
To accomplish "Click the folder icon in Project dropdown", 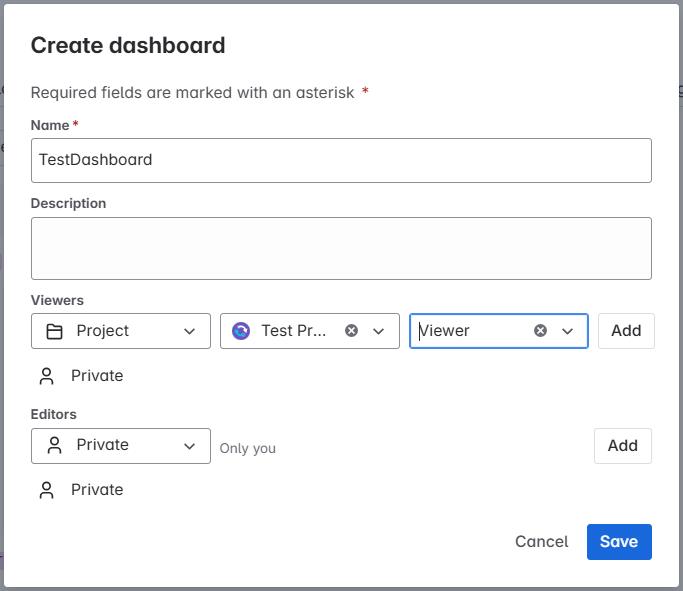I will 54,331.
